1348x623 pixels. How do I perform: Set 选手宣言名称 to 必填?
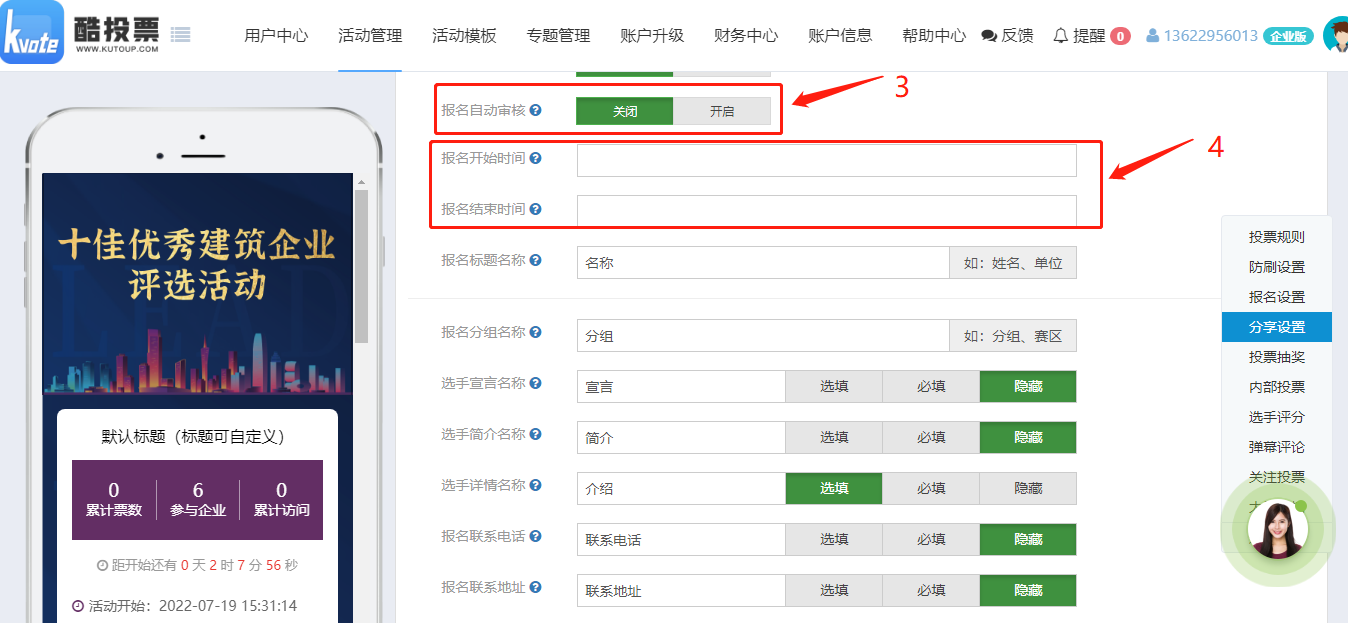coord(931,386)
